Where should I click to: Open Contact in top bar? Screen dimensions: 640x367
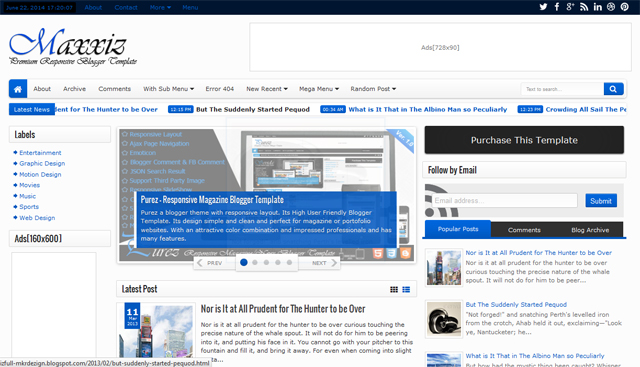coord(126,7)
